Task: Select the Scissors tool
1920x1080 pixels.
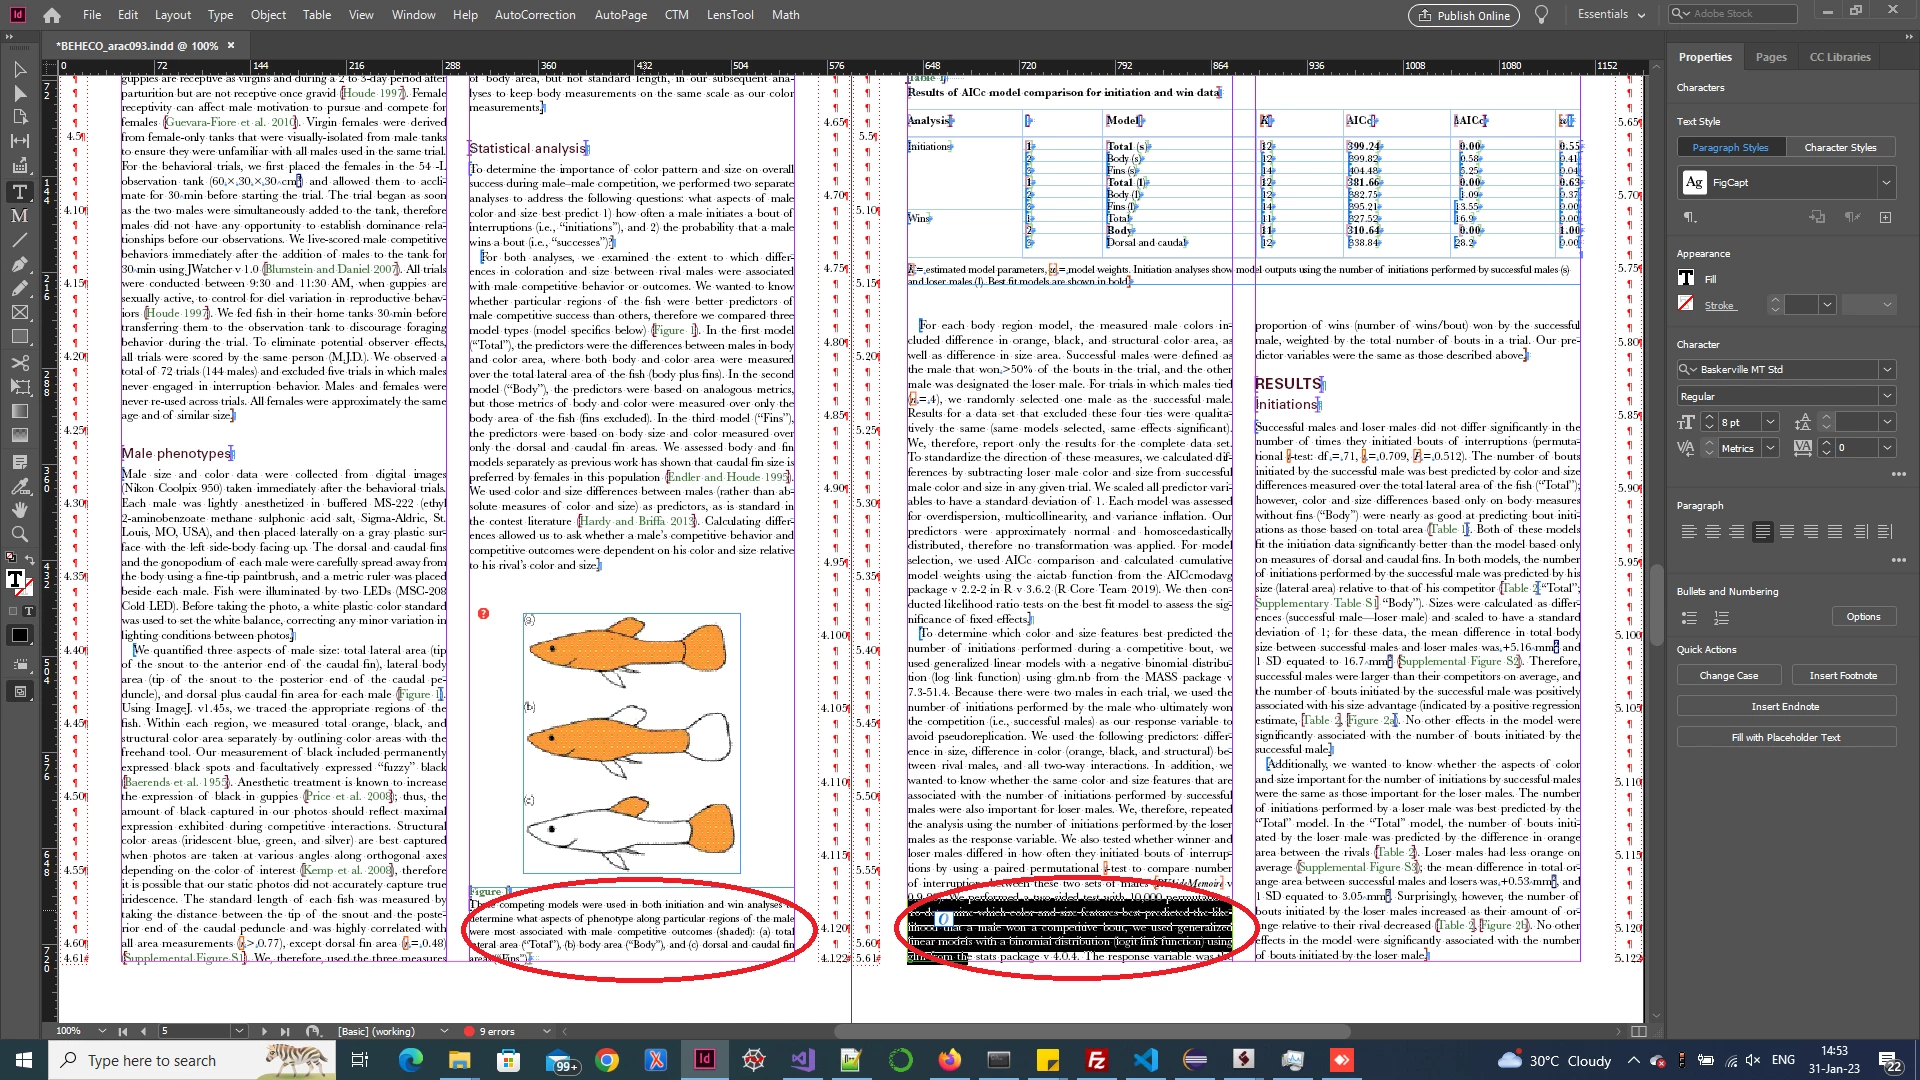Action: [19, 362]
